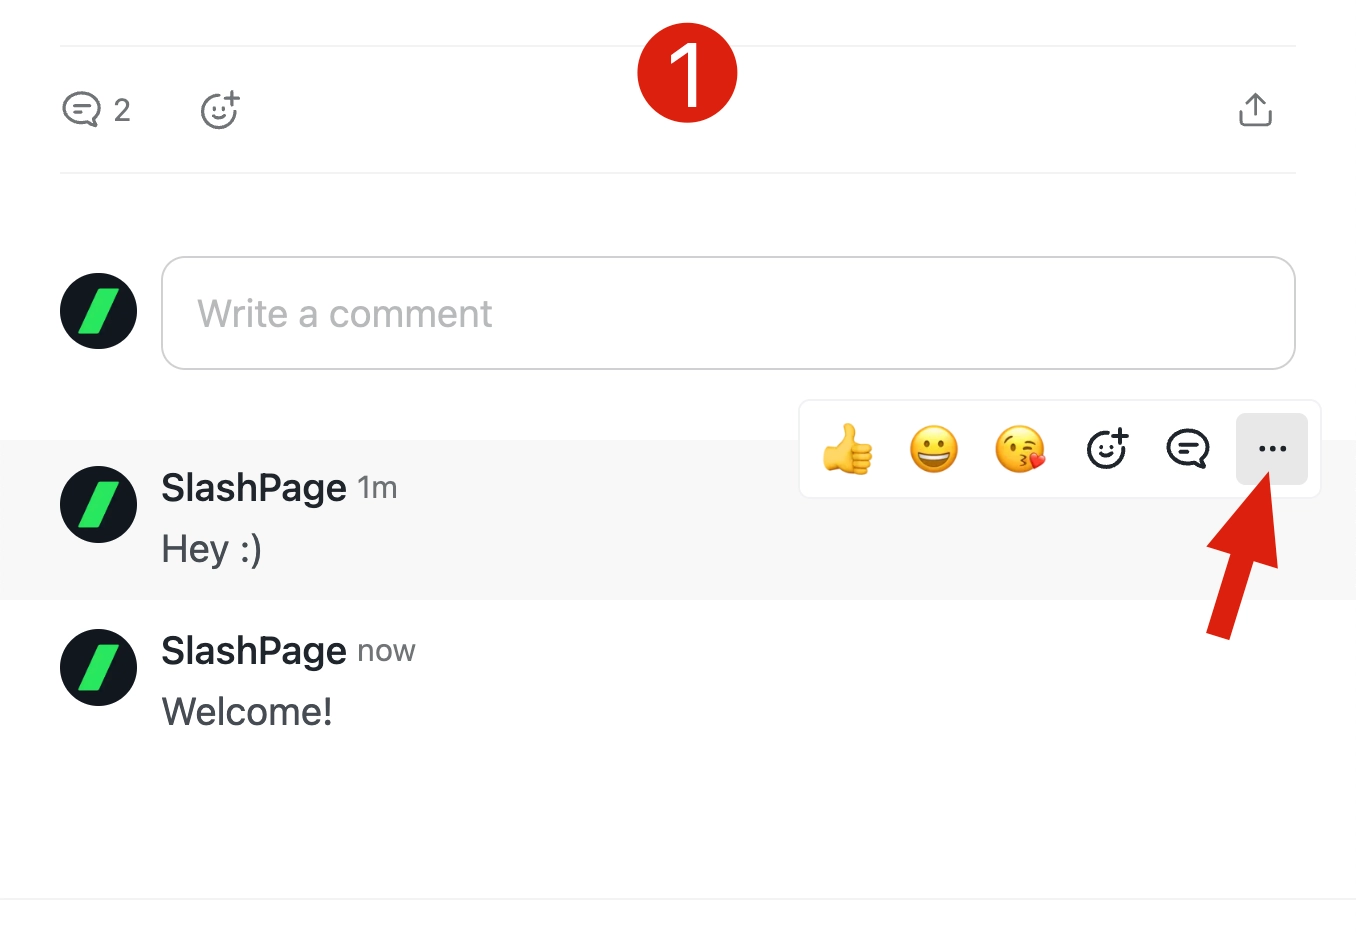React with grinning face emoji

tap(933, 449)
